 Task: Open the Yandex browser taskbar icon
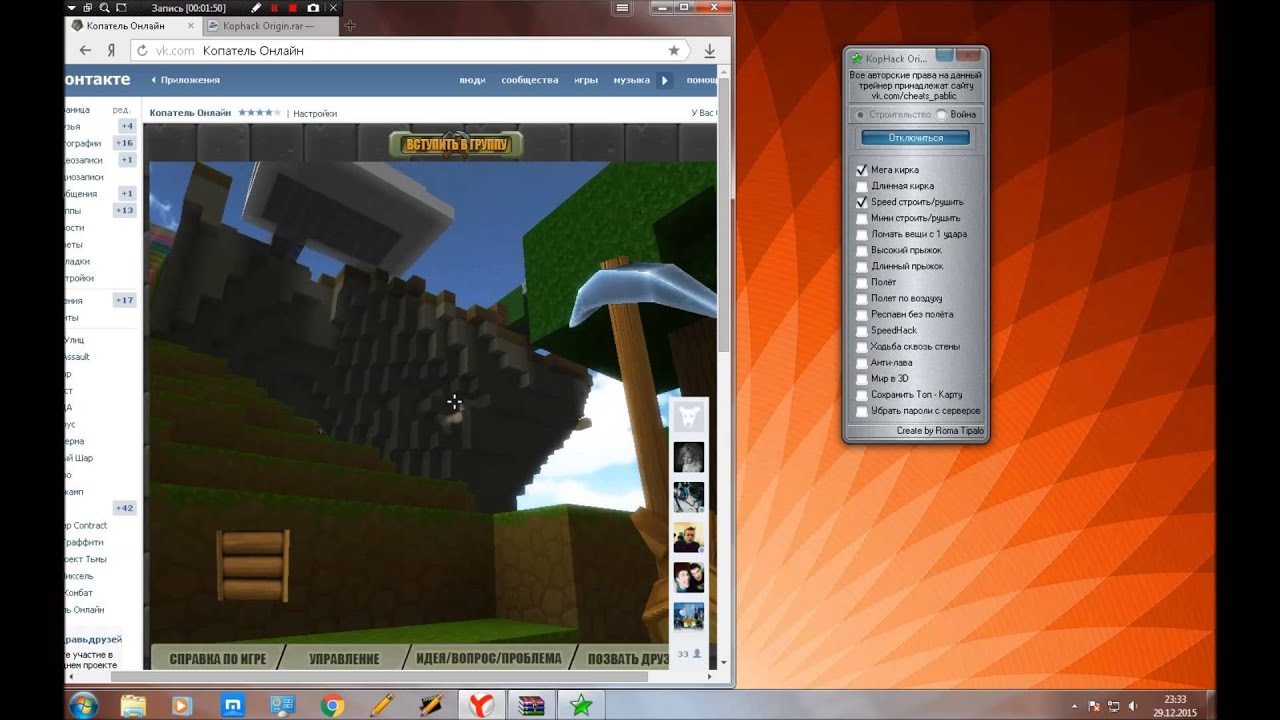pyautogui.click(x=481, y=705)
